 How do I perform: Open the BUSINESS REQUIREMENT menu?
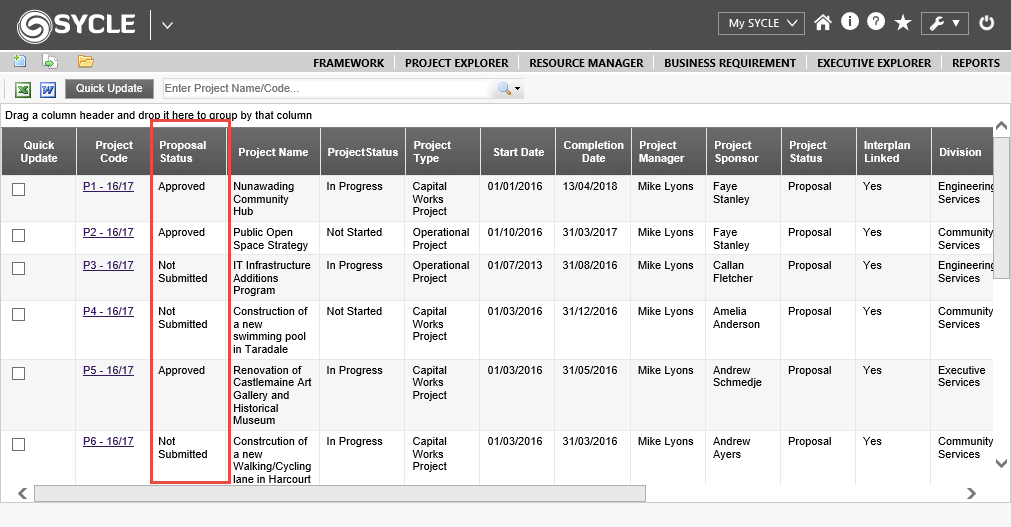730,63
